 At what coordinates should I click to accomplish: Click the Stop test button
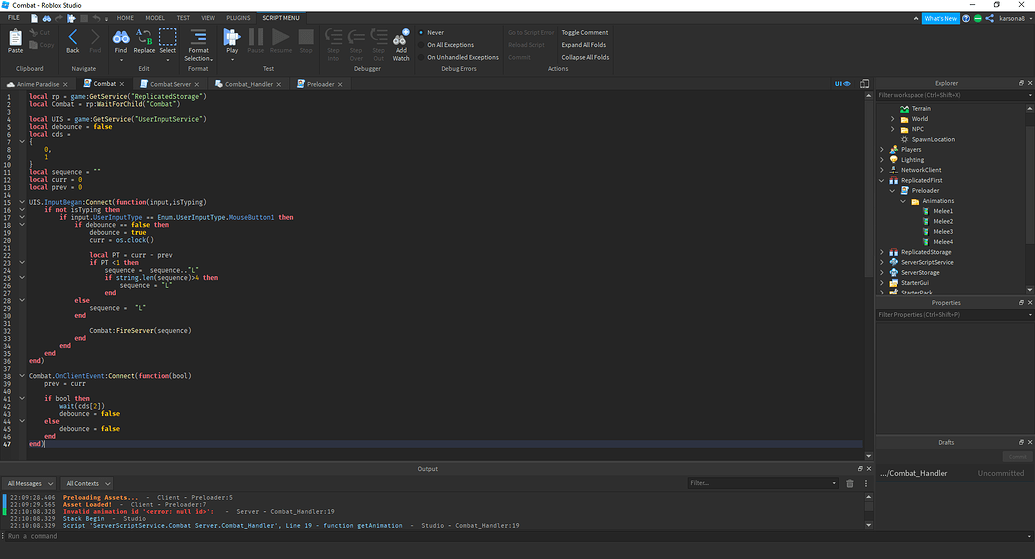[306, 36]
